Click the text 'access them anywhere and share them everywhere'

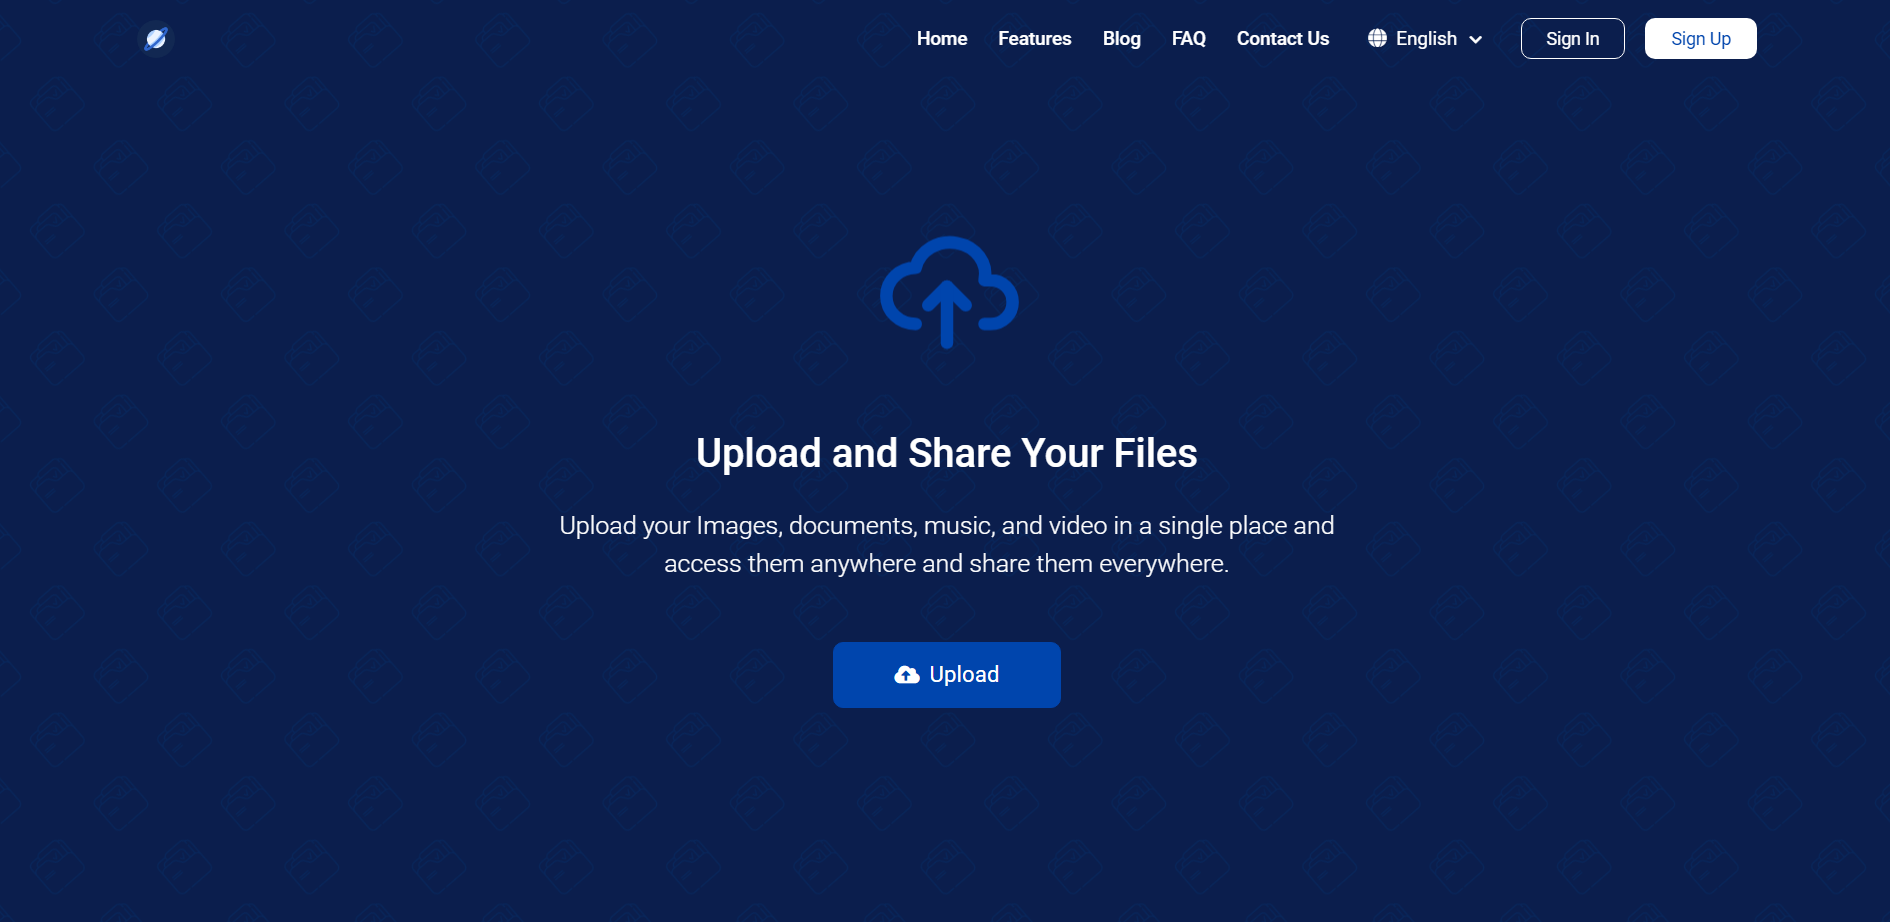pos(946,563)
